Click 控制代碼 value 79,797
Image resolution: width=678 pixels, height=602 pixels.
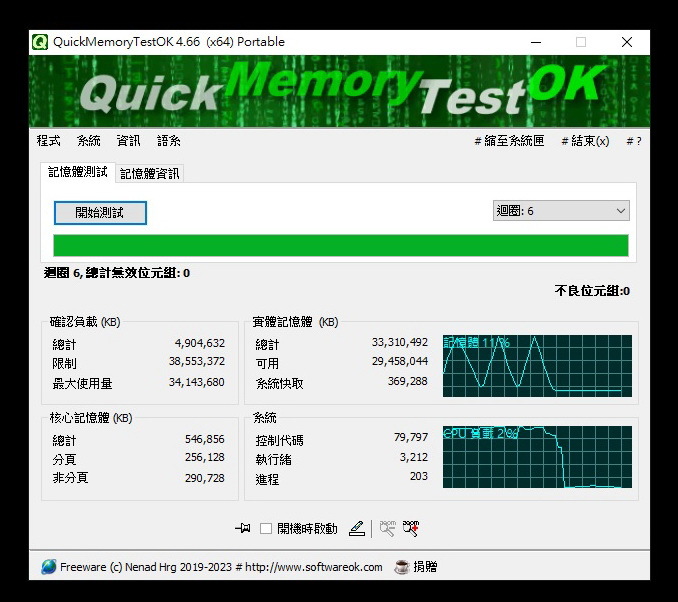point(411,437)
